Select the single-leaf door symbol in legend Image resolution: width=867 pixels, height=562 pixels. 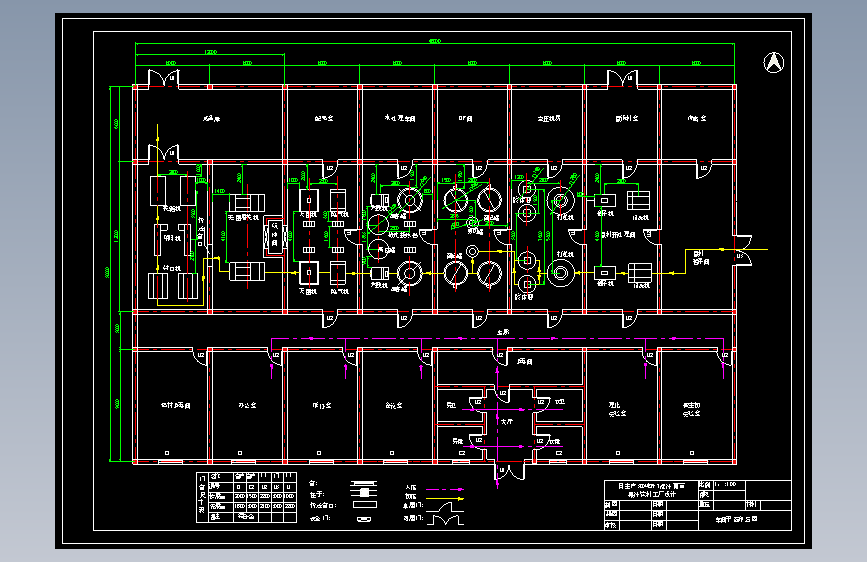[445, 507]
